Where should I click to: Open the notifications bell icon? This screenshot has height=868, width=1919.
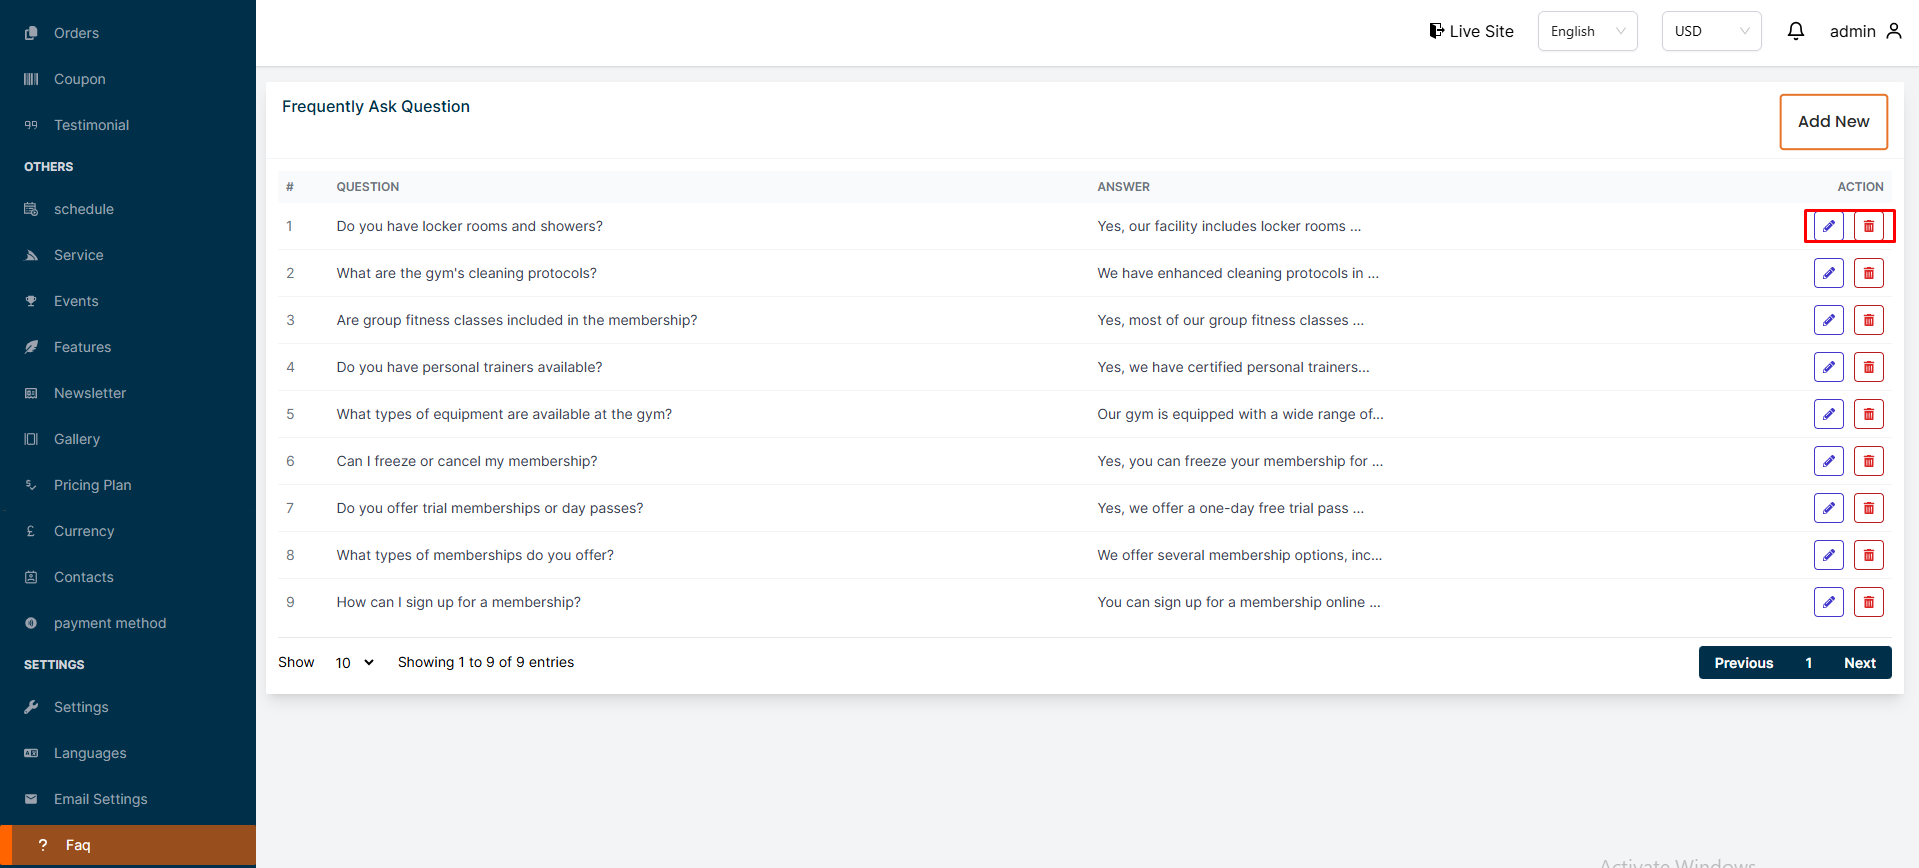tap(1795, 31)
